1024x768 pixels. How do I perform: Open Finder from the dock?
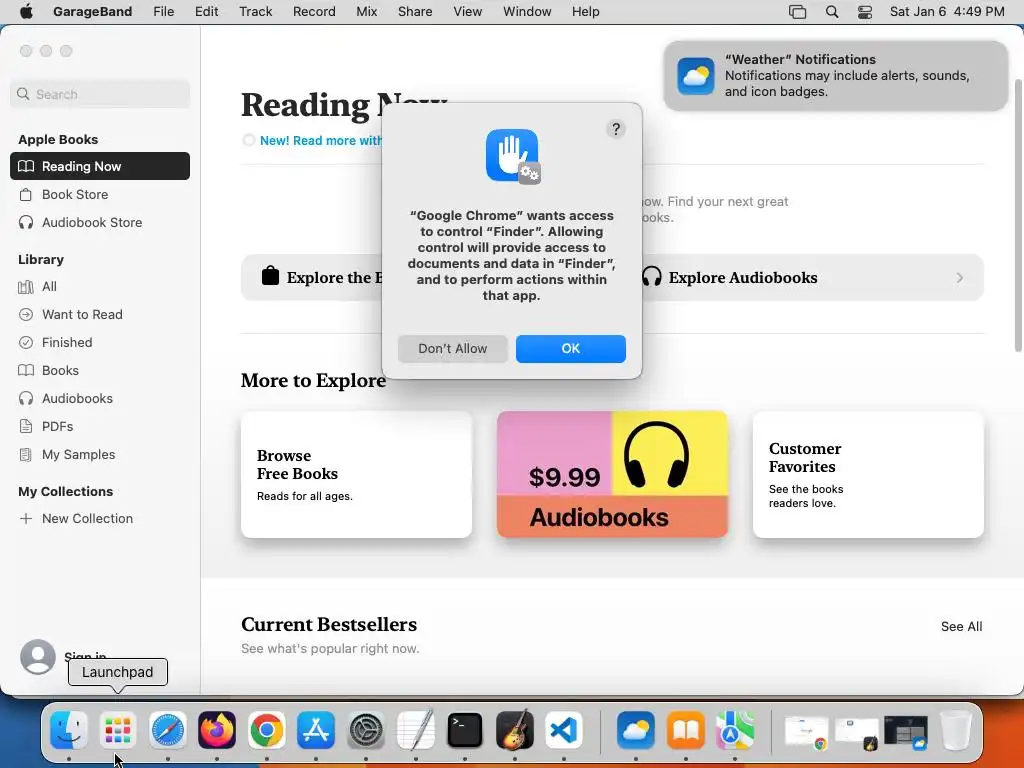point(69,729)
